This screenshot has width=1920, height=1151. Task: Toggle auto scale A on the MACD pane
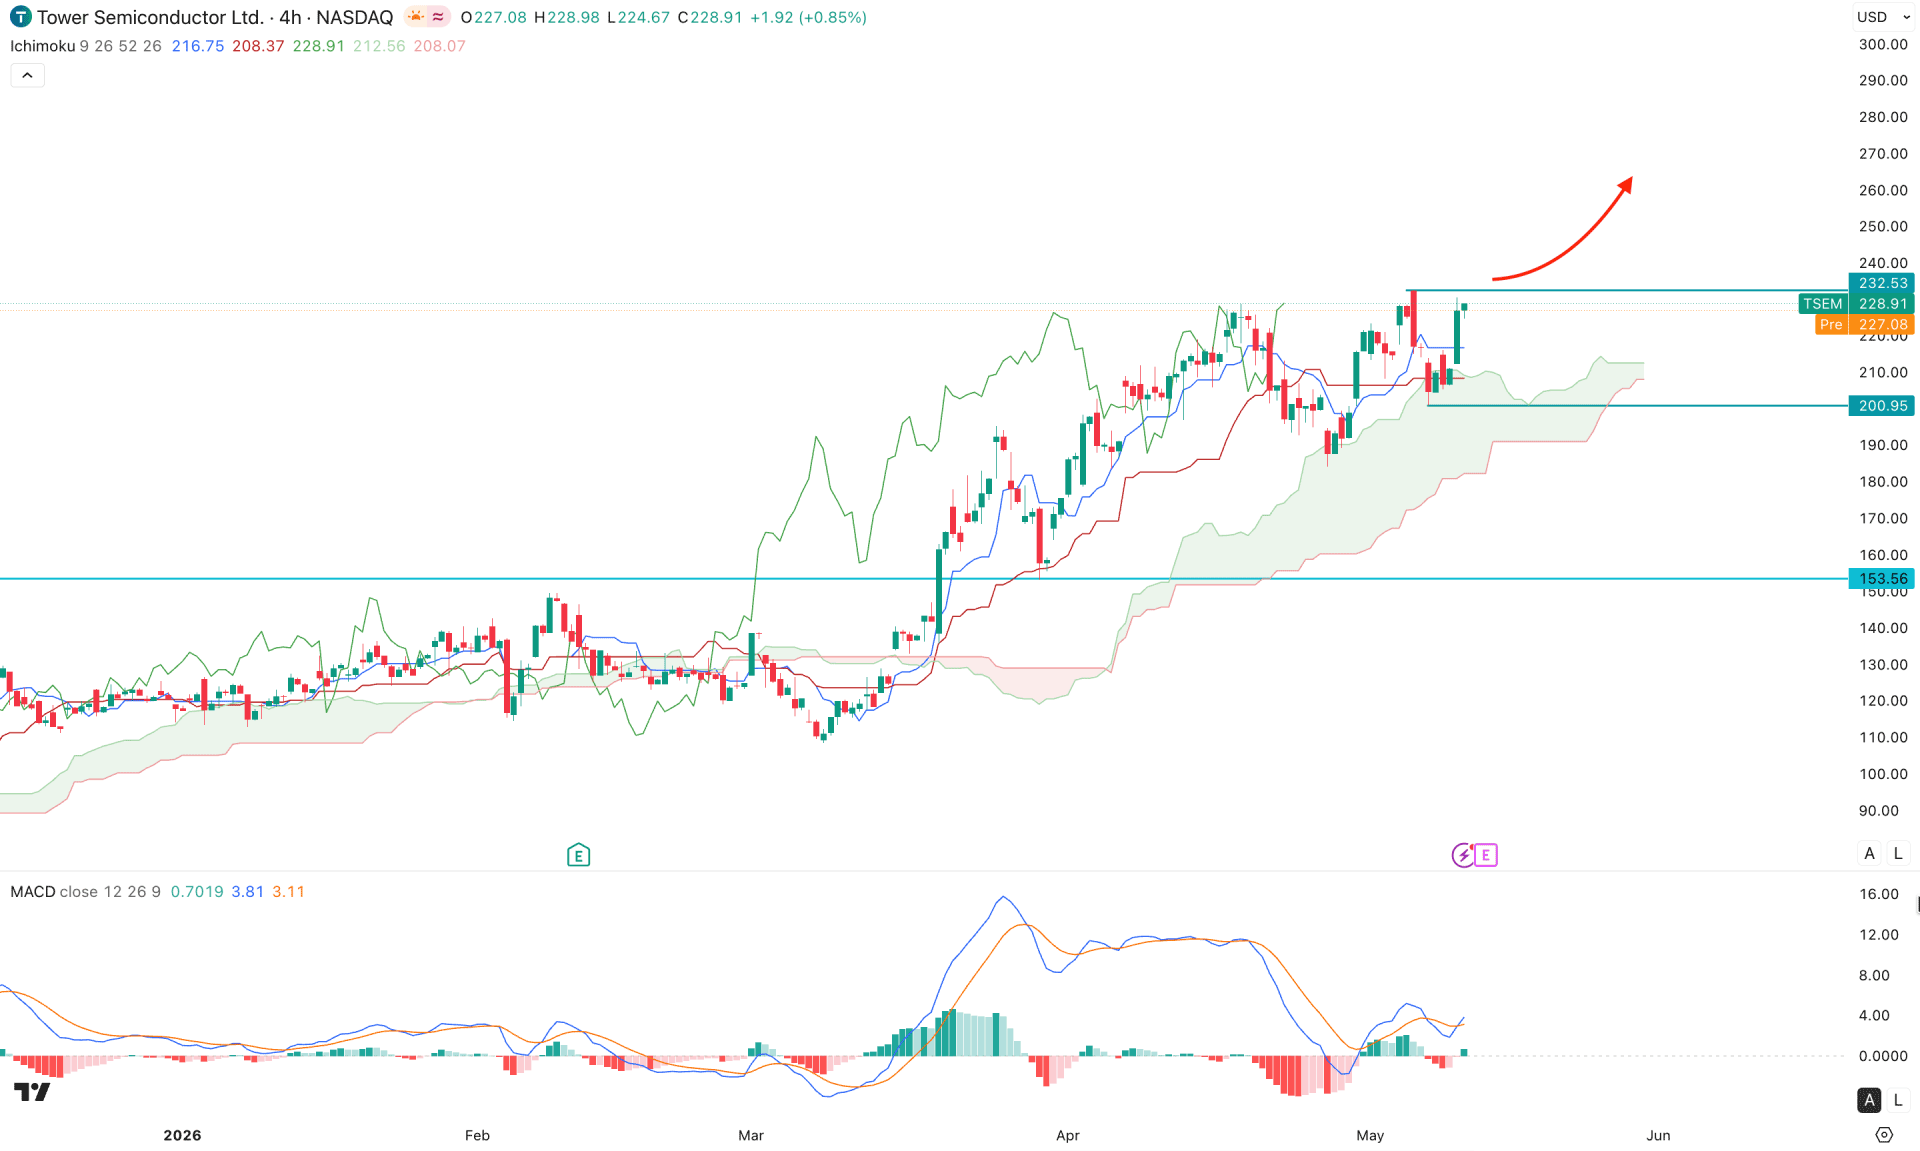(1869, 1100)
